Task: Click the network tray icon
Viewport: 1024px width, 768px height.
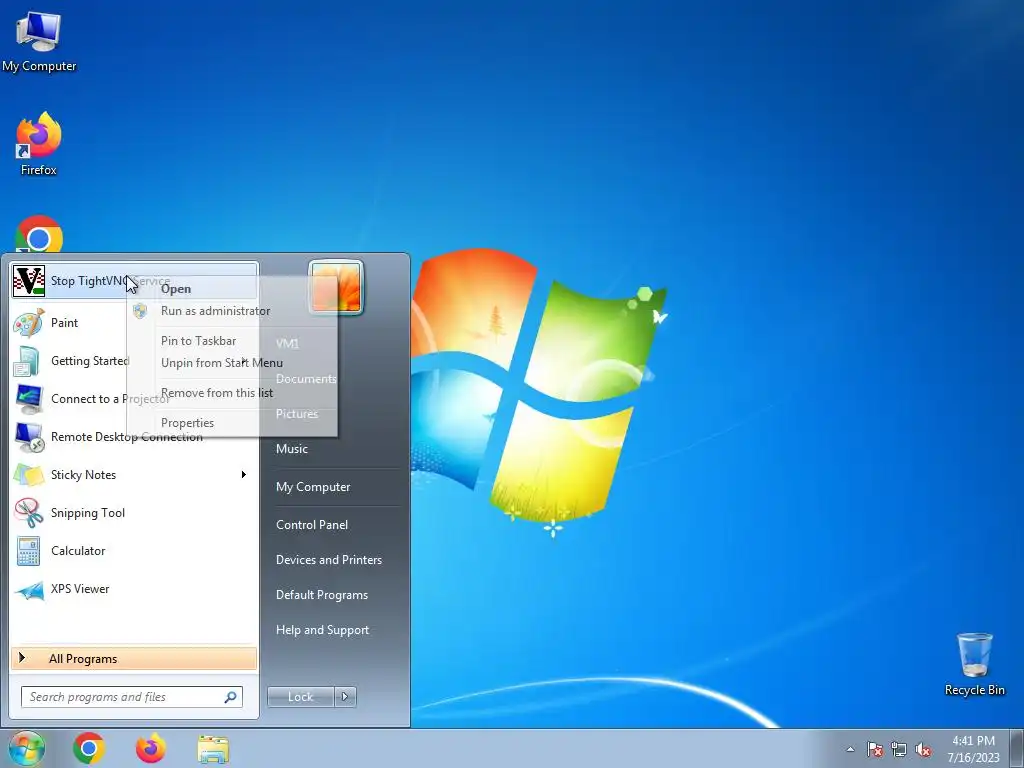Action: (899, 749)
